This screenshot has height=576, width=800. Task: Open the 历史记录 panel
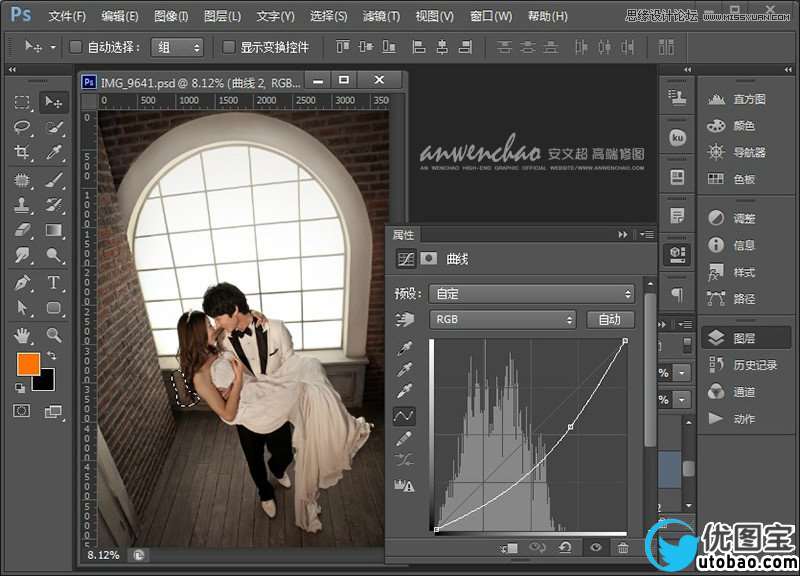click(x=742, y=365)
